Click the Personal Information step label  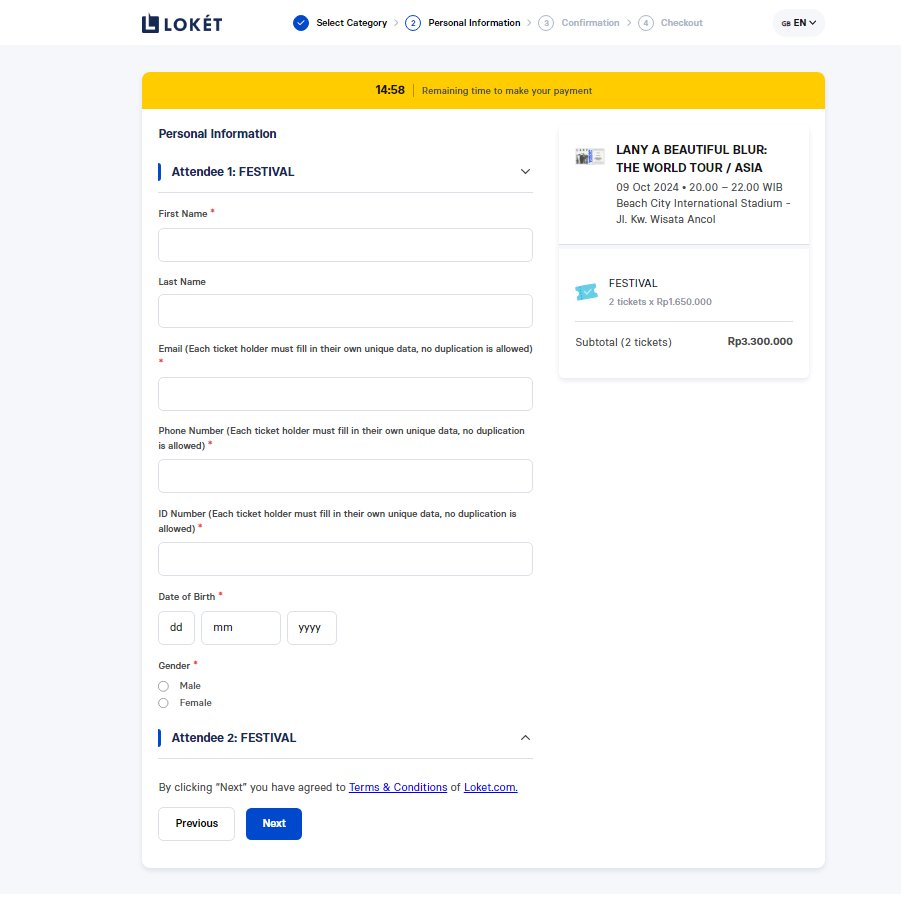[474, 23]
